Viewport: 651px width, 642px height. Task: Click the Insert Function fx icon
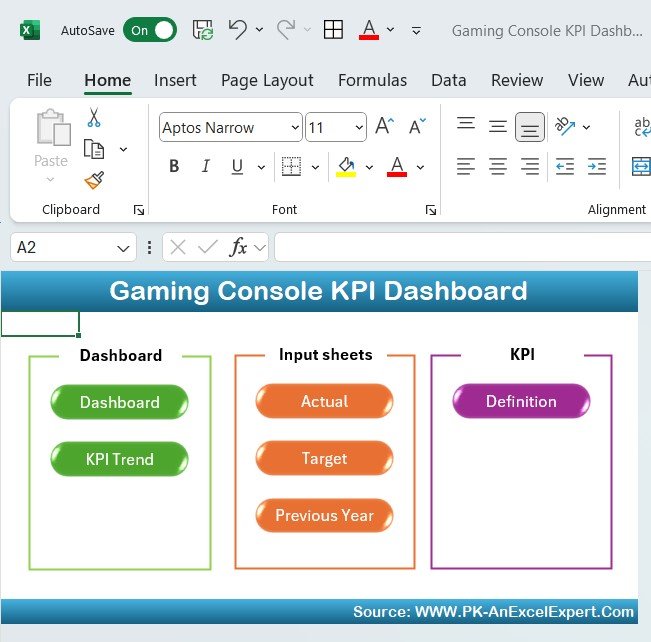tap(238, 247)
